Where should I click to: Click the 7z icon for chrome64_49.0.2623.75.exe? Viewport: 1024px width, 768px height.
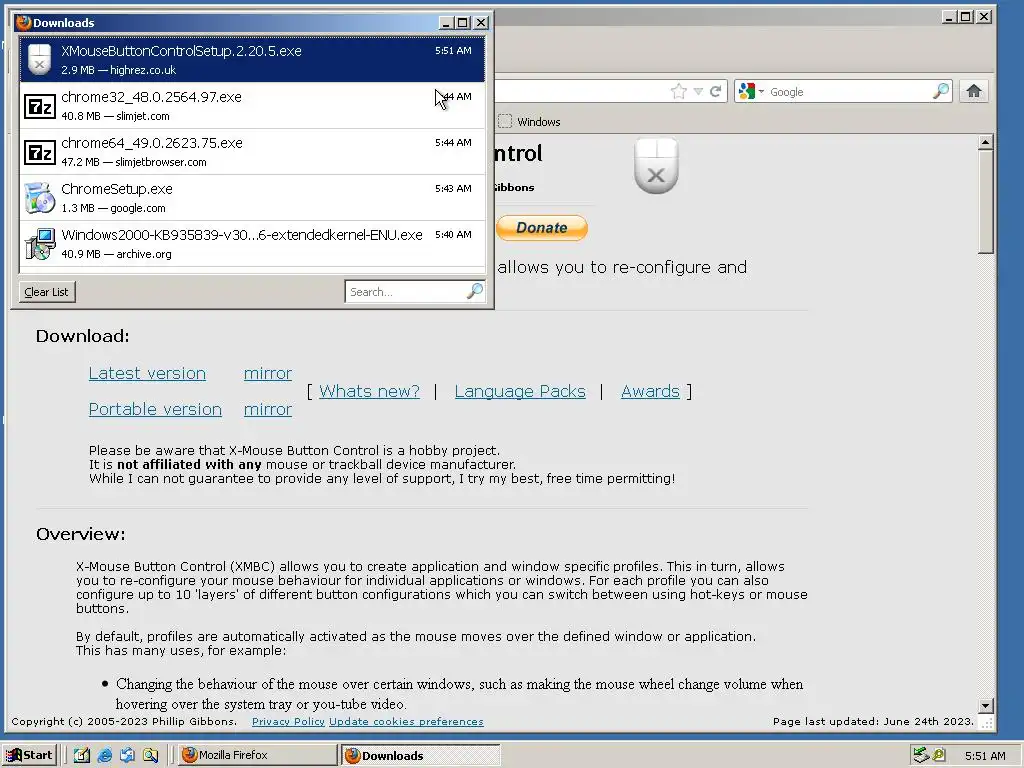click(x=40, y=152)
